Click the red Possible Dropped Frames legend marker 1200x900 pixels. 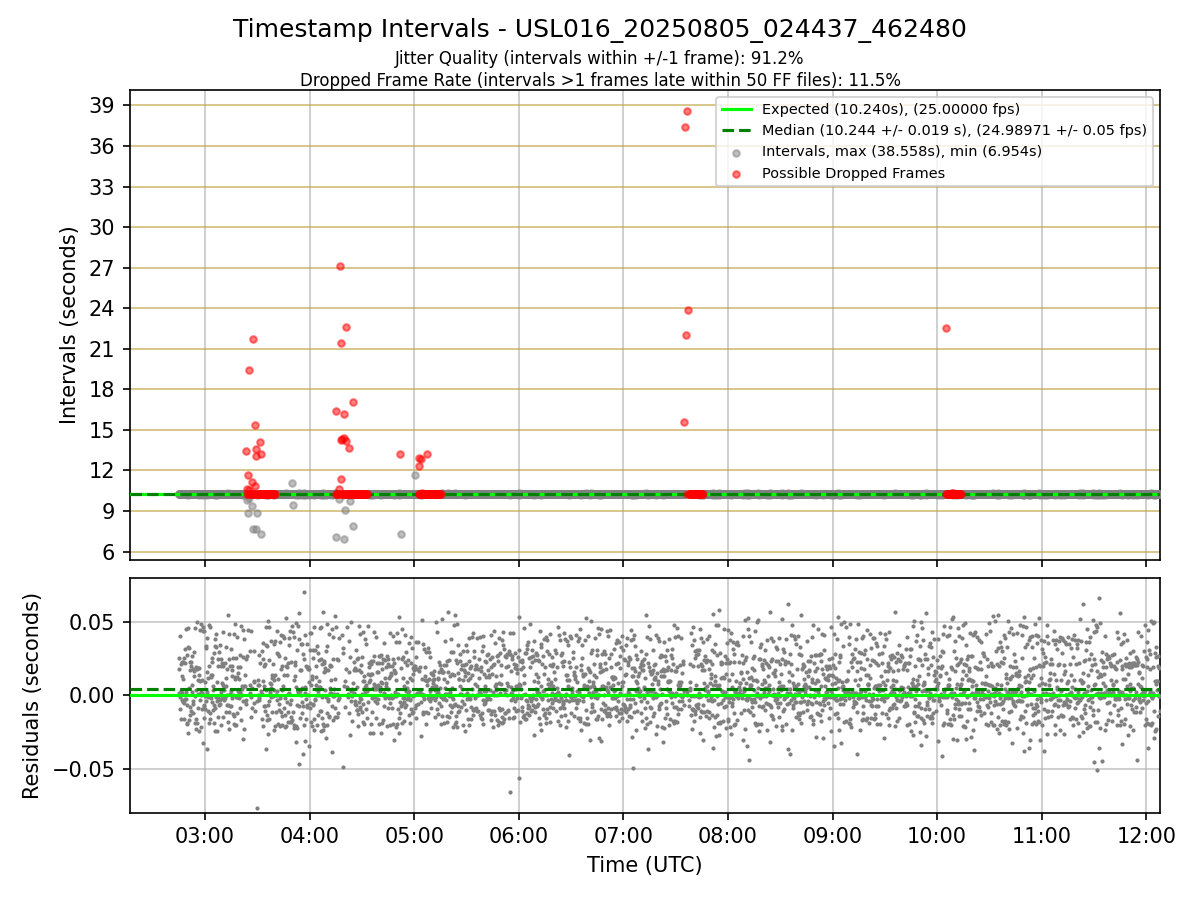(x=738, y=173)
